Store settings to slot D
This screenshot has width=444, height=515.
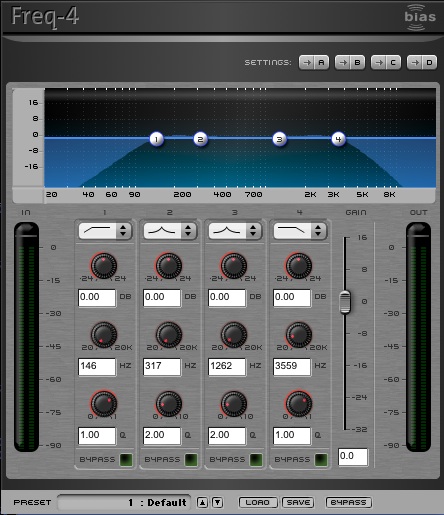tap(422, 62)
